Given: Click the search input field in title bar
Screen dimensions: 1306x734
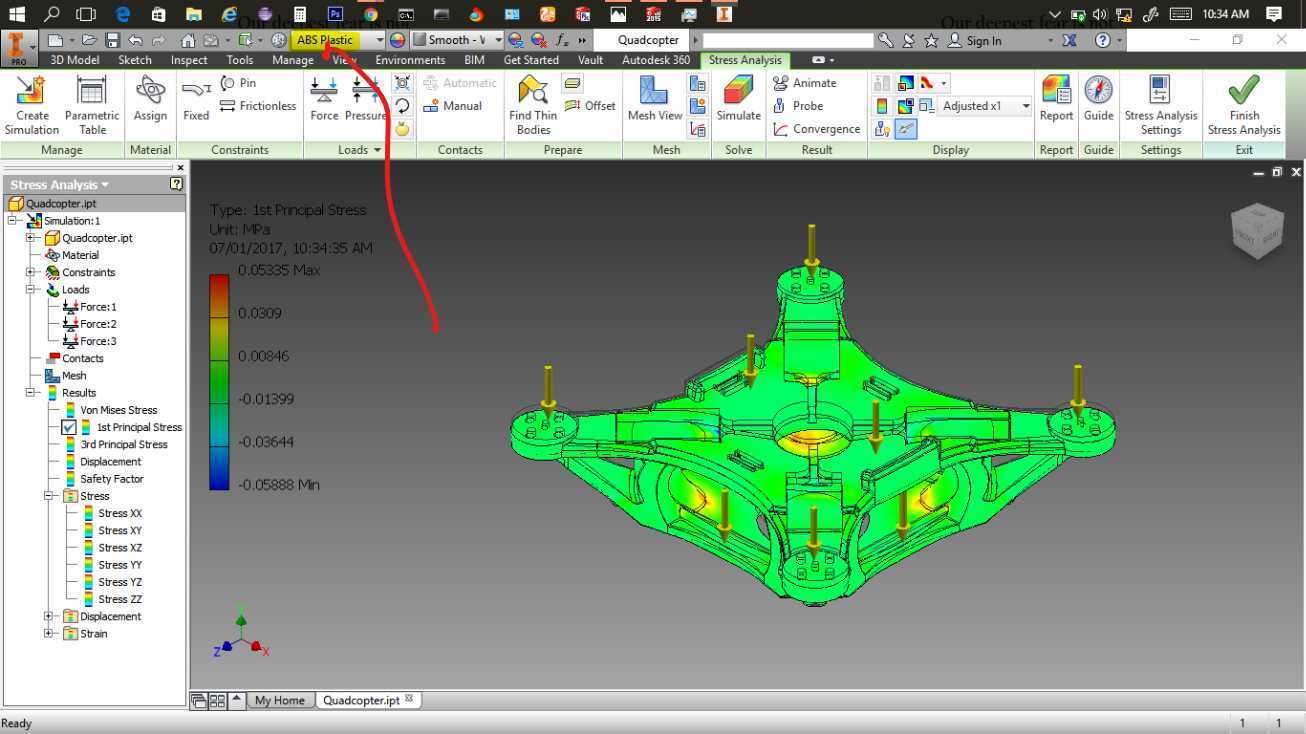Looking at the screenshot, I should (788, 40).
